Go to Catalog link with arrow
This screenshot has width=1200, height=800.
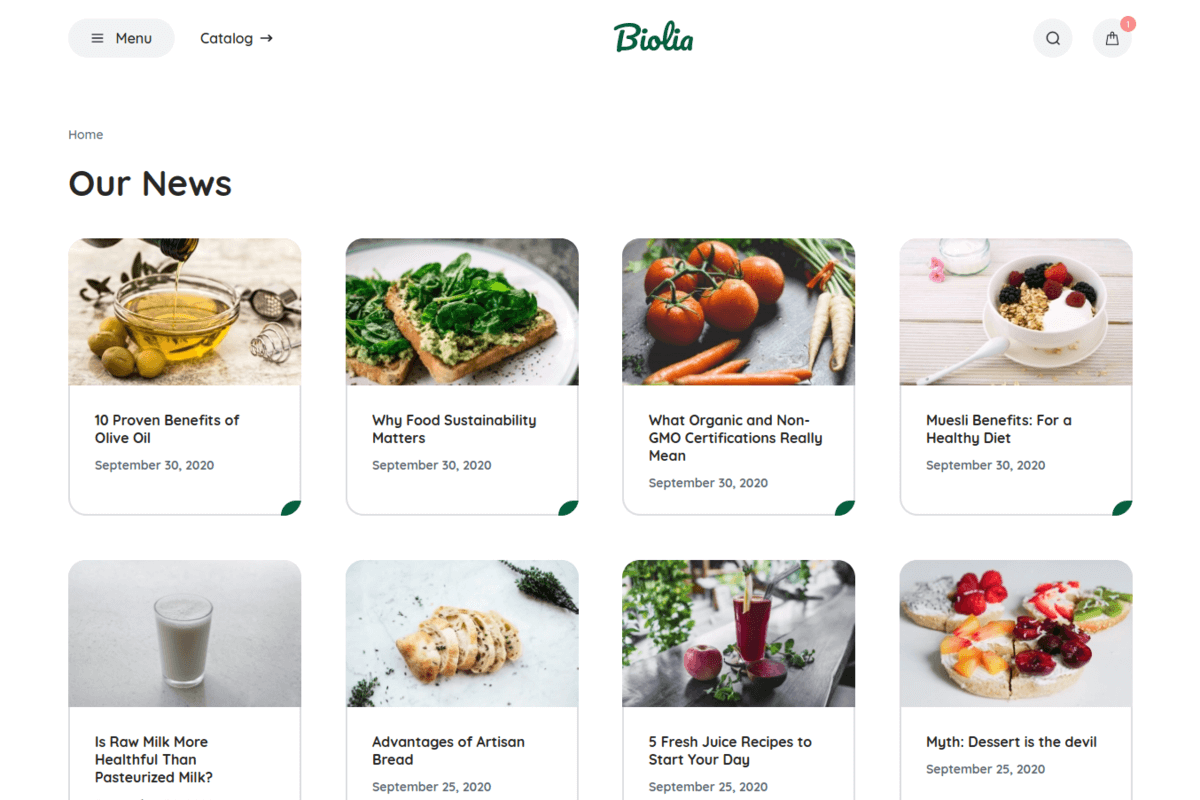pyautogui.click(x=237, y=38)
